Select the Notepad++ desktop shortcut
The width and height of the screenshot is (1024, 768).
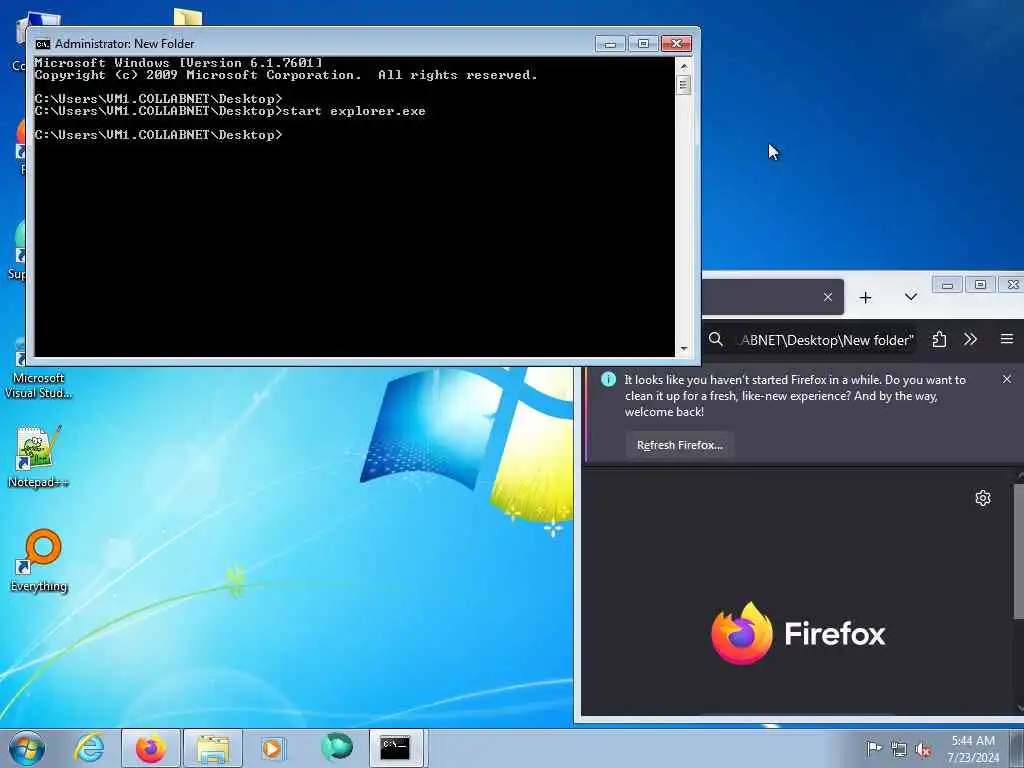(39, 457)
